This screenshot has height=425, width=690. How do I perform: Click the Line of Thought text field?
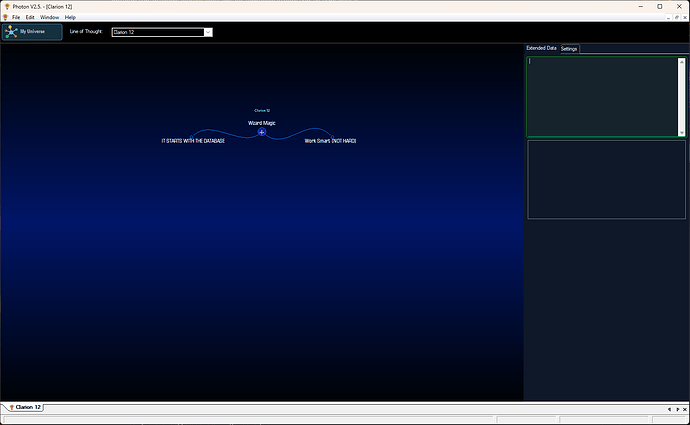point(158,32)
